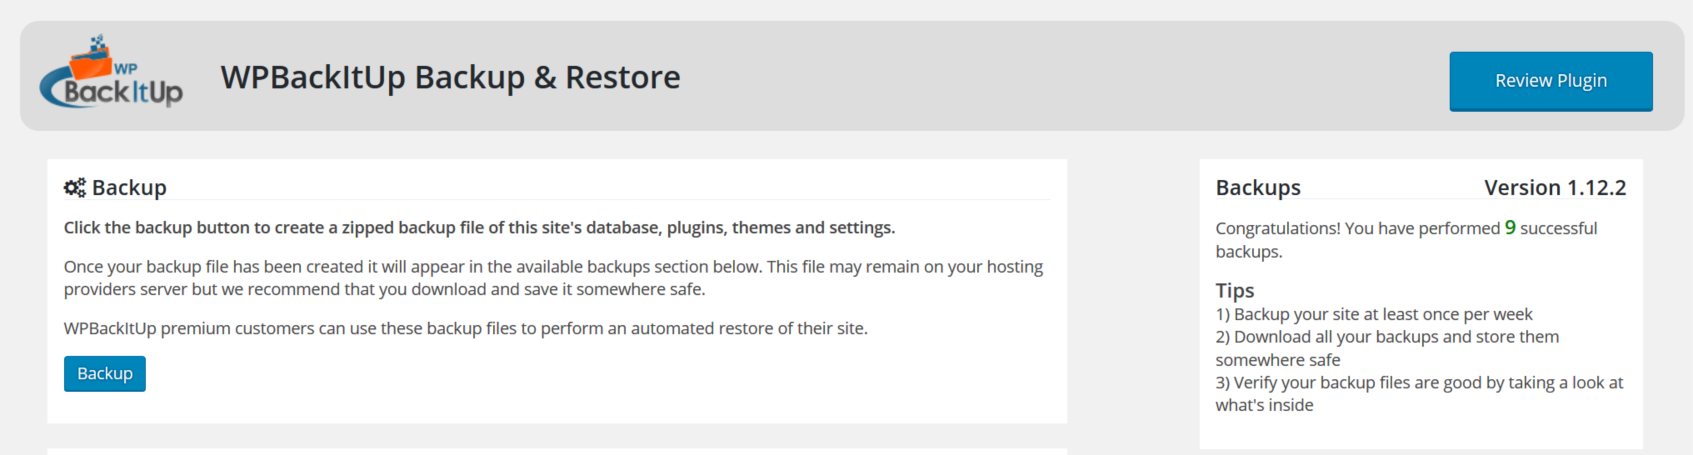Viewport: 1693px width, 455px height.
Task: Start a backup with the blue Backup button
Action: [x=105, y=373]
